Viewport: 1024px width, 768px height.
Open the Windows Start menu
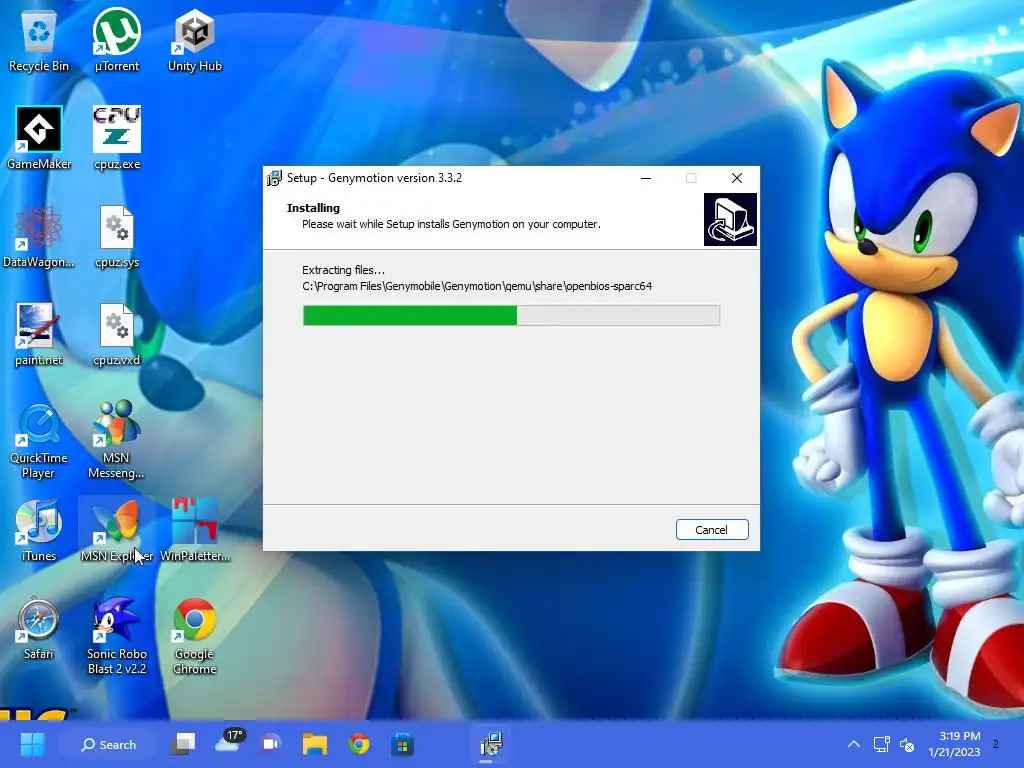pyautogui.click(x=32, y=744)
